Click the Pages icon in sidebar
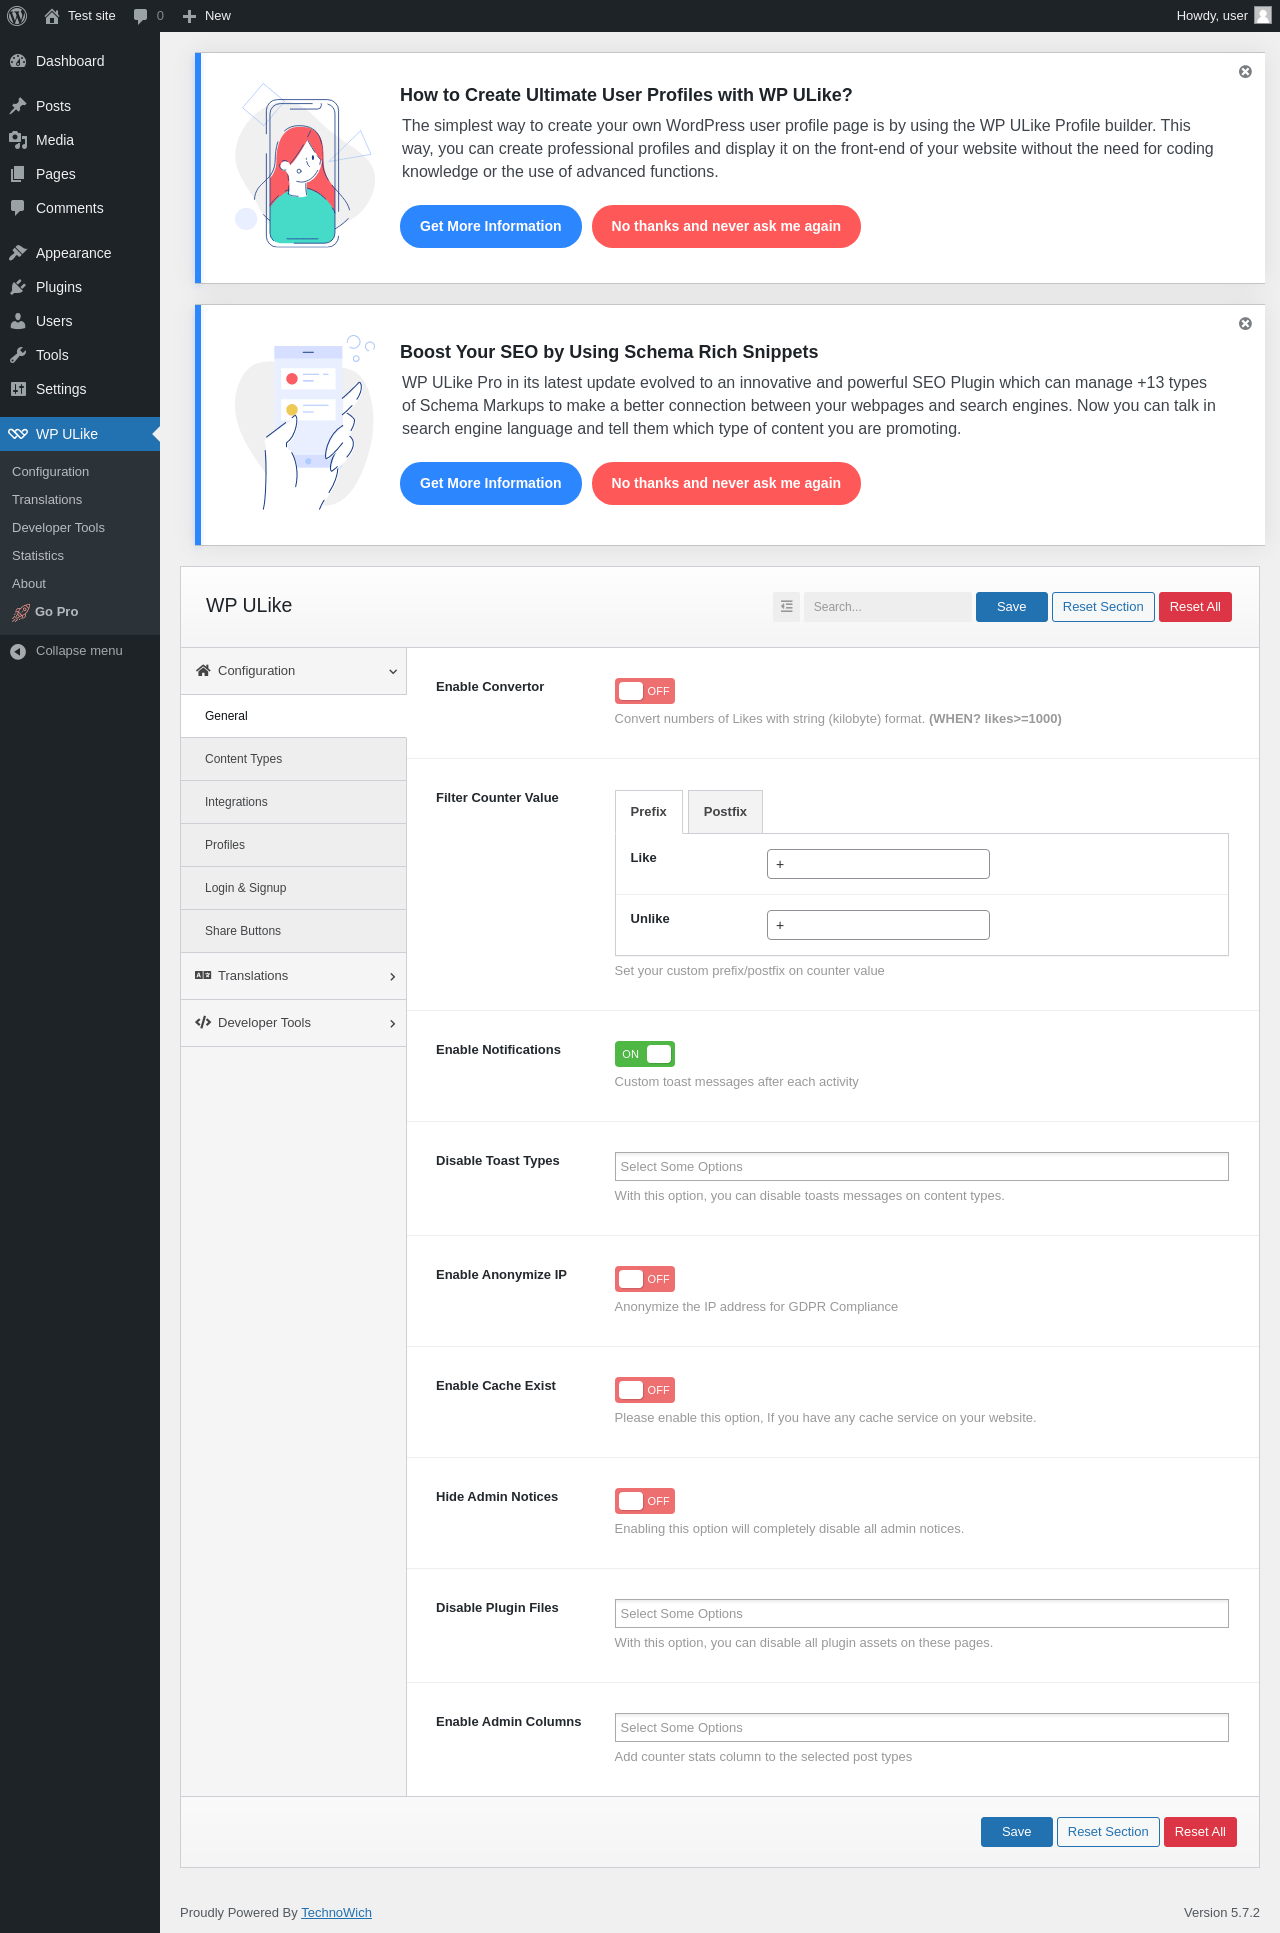Screen dimensions: 1280x1933 coord(18,174)
